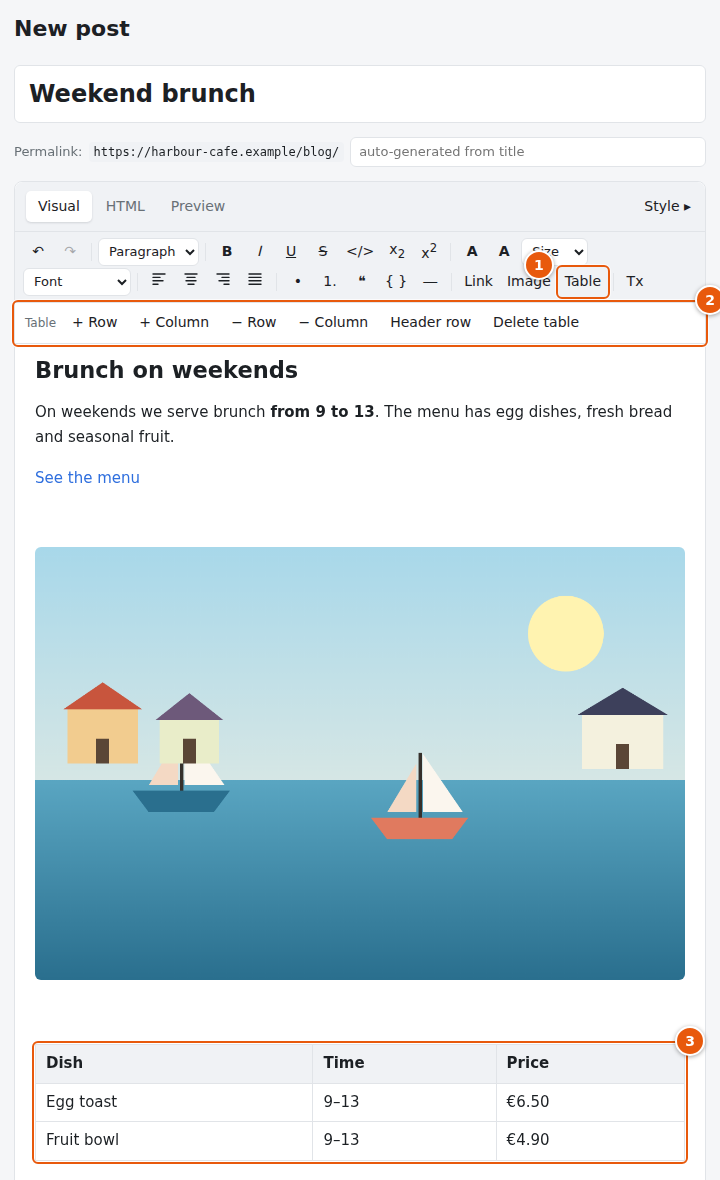
Task: Open highlight color picker (second A)
Action: 504,251
